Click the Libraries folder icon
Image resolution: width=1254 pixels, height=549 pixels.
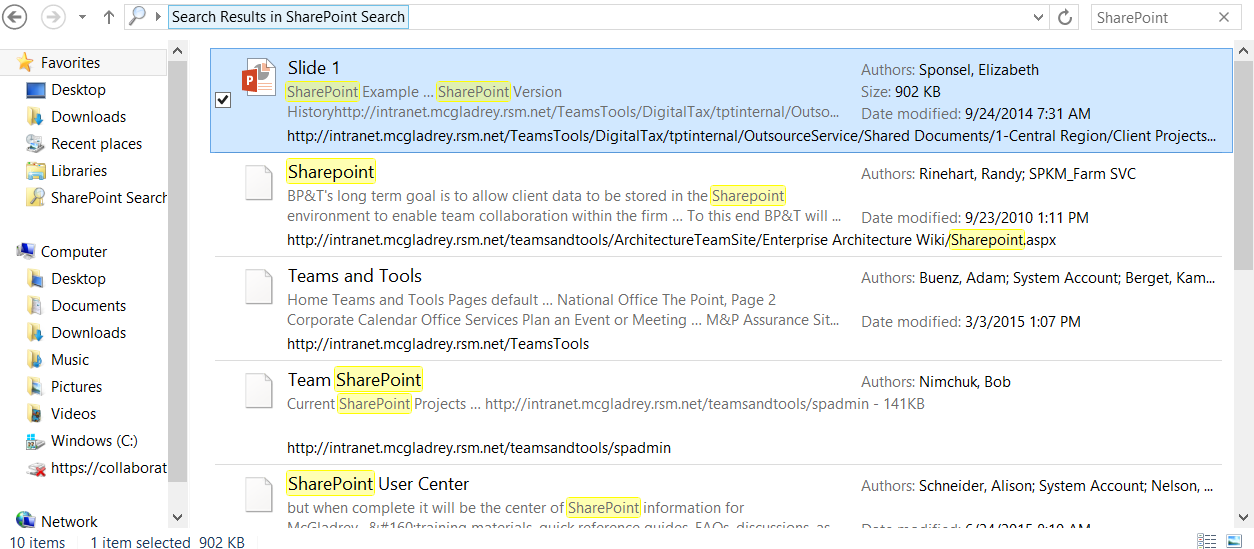[36, 171]
